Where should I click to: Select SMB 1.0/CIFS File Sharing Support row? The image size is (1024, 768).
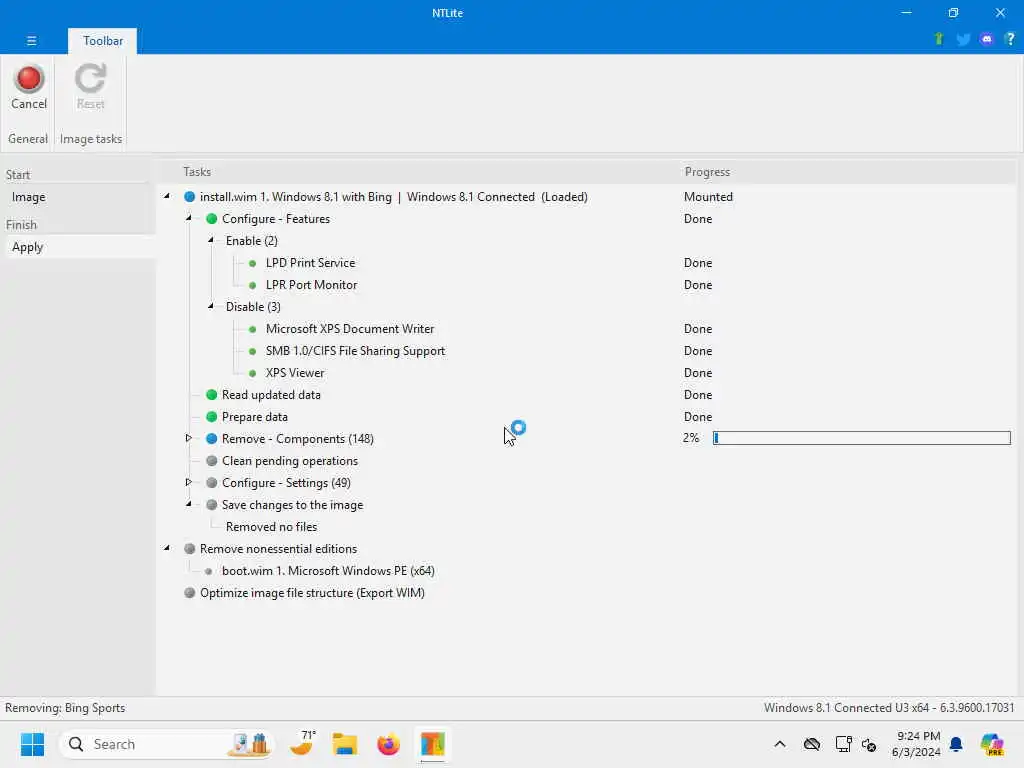pyautogui.click(x=355, y=351)
